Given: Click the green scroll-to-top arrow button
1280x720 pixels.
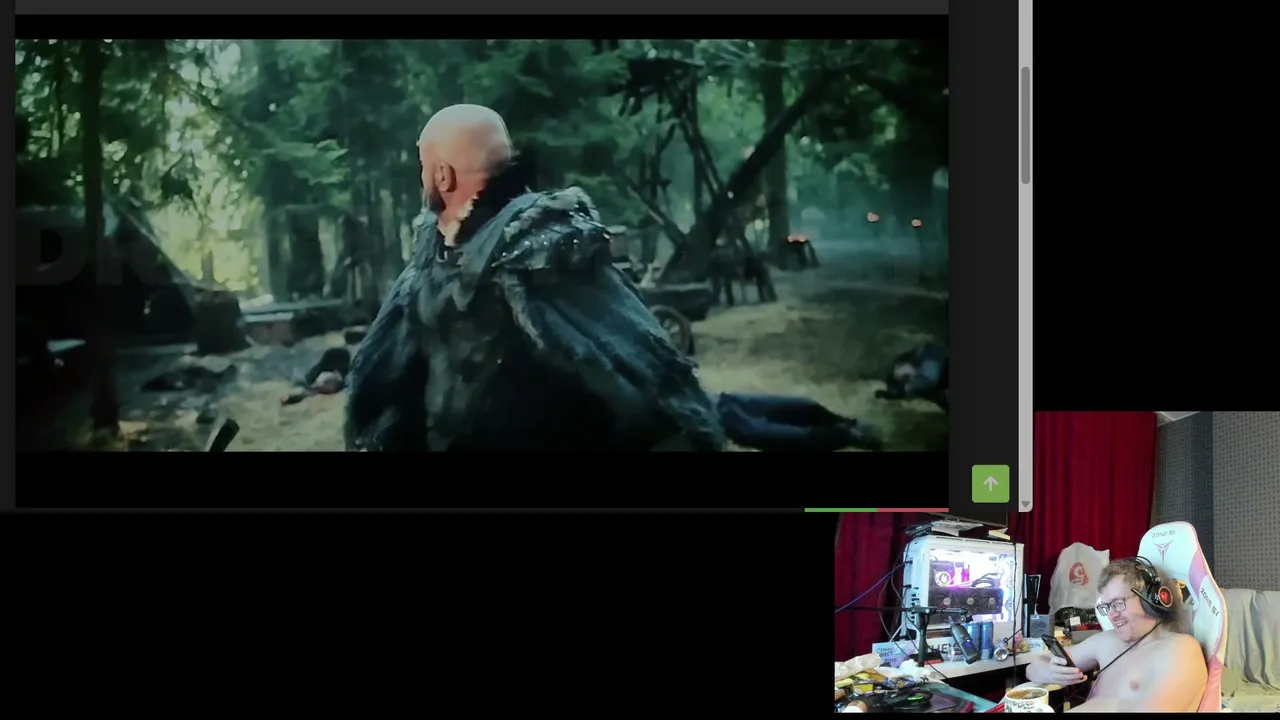Looking at the screenshot, I should pos(990,484).
